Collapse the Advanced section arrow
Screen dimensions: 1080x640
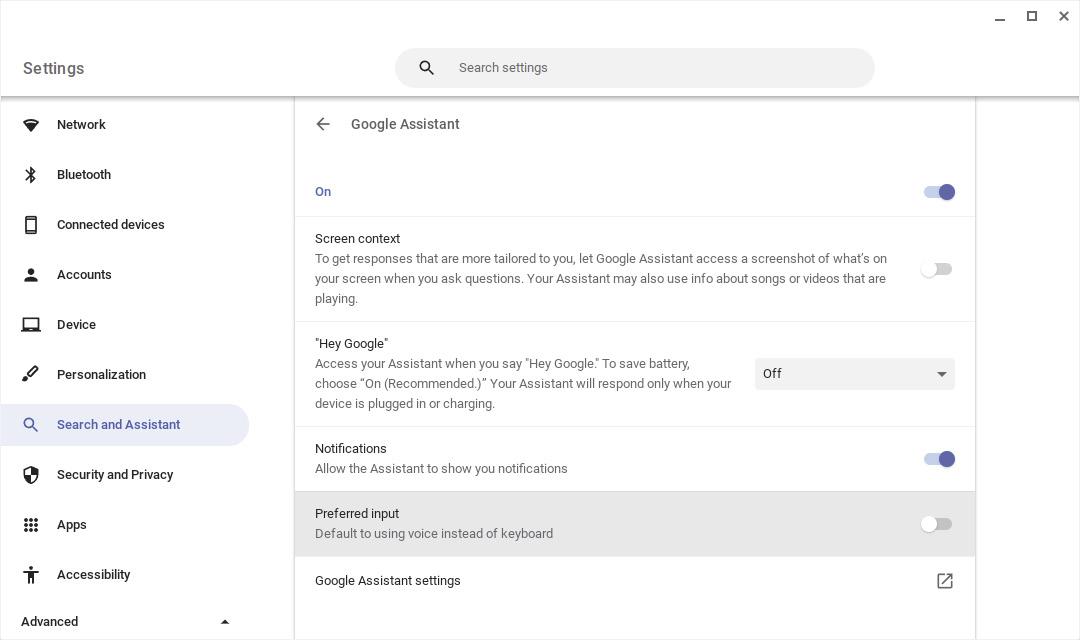pyautogui.click(x=225, y=621)
